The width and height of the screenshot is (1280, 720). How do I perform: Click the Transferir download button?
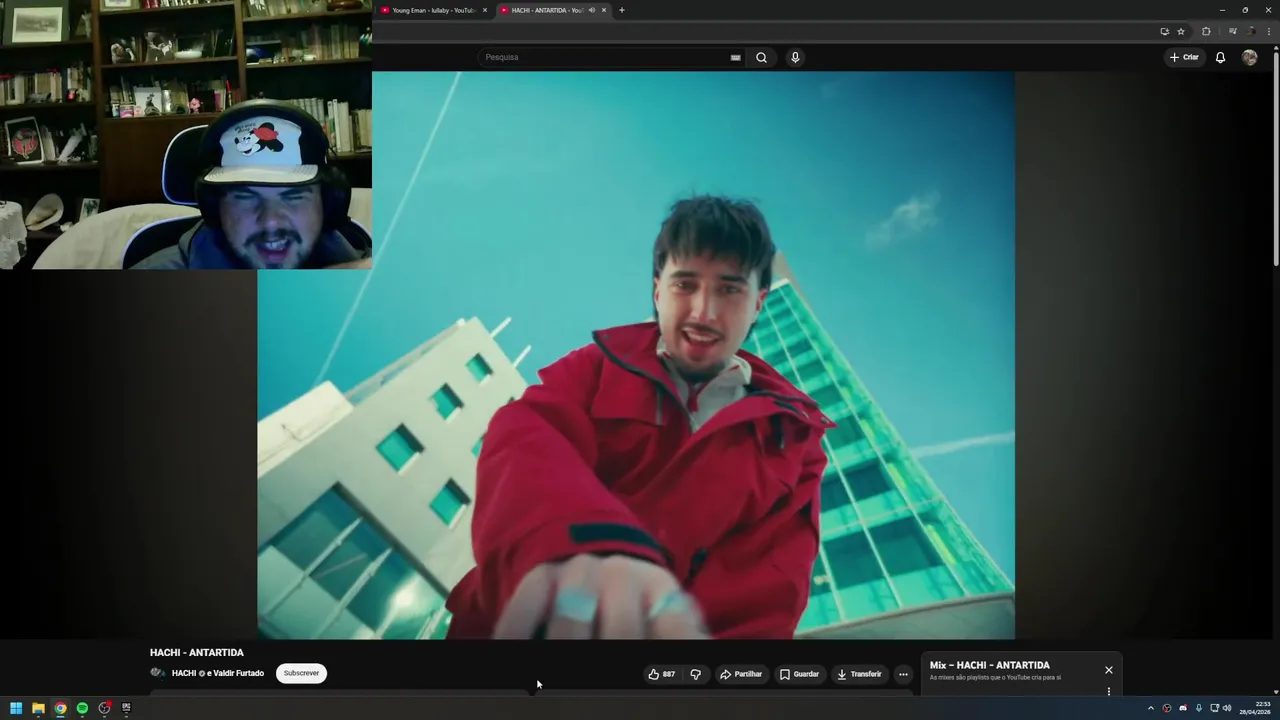coord(859,674)
